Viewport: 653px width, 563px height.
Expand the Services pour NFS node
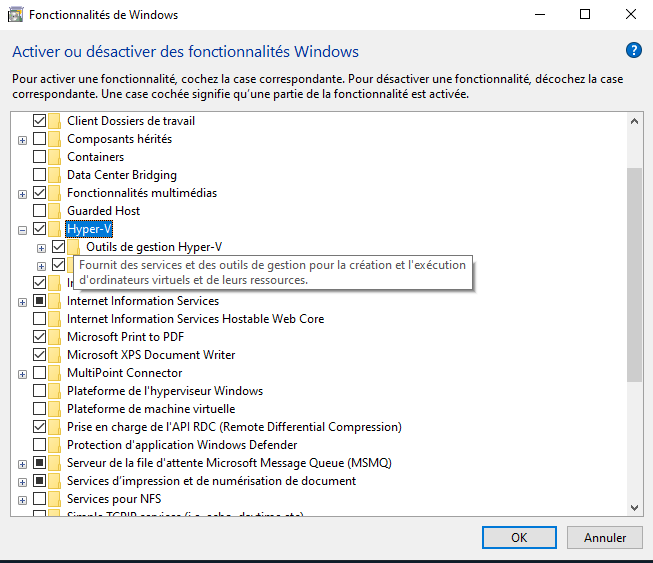pos(22,501)
